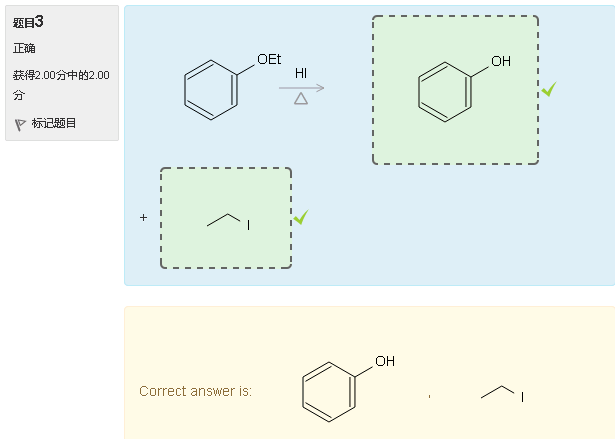Viewport: 615px width, 439px height.
Task: Click the green checkmark next to phenol answer
Action: [x=549, y=89]
